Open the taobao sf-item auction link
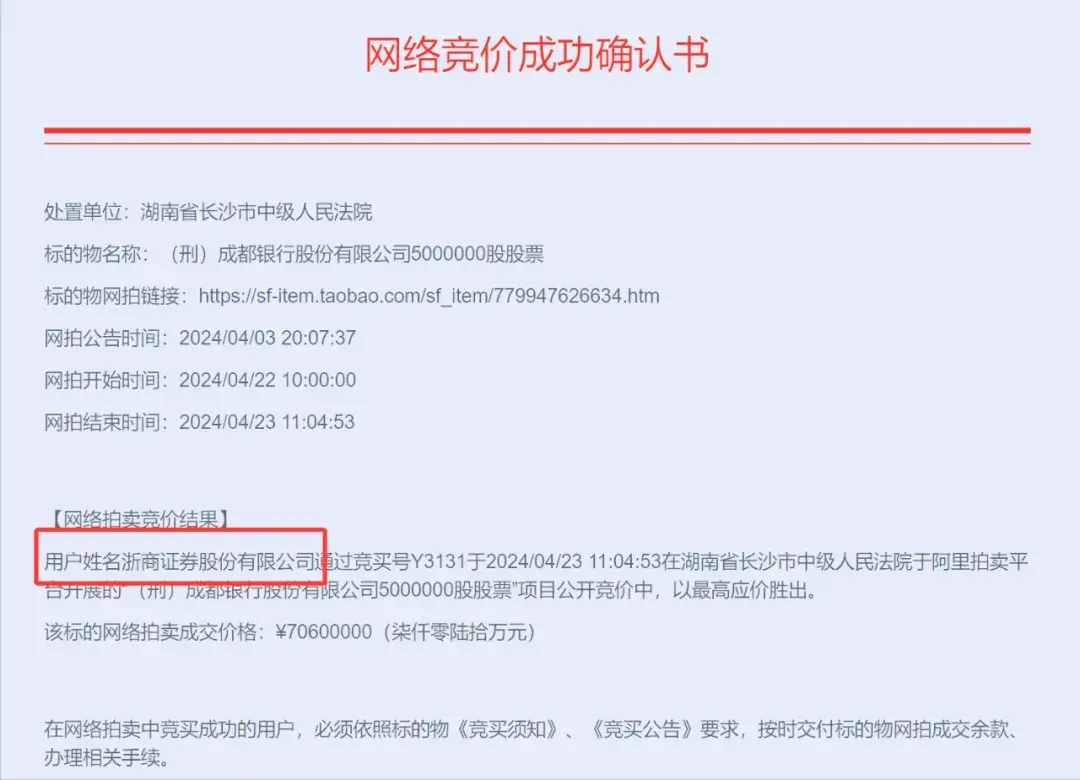Viewport: 1080px width, 780px height. [x=428, y=296]
